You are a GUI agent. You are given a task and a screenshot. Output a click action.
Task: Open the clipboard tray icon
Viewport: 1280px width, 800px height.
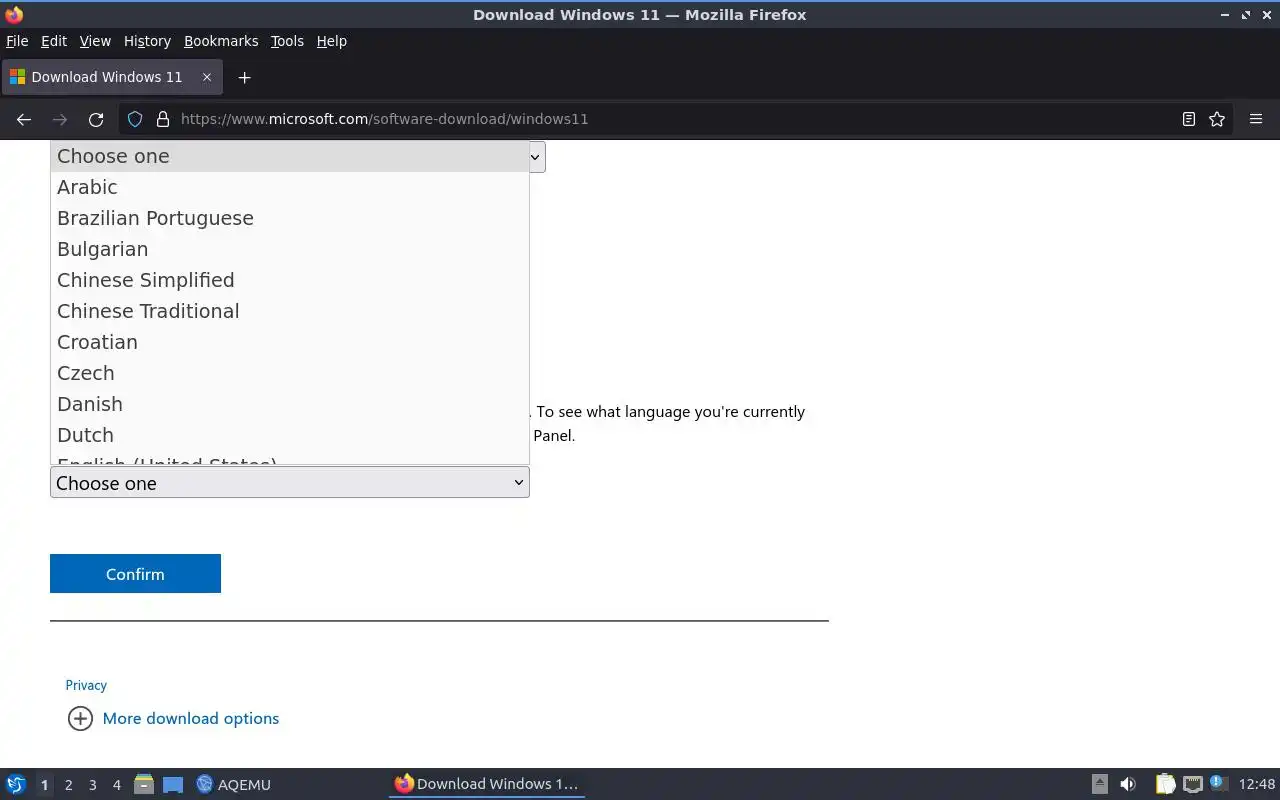(1165, 784)
